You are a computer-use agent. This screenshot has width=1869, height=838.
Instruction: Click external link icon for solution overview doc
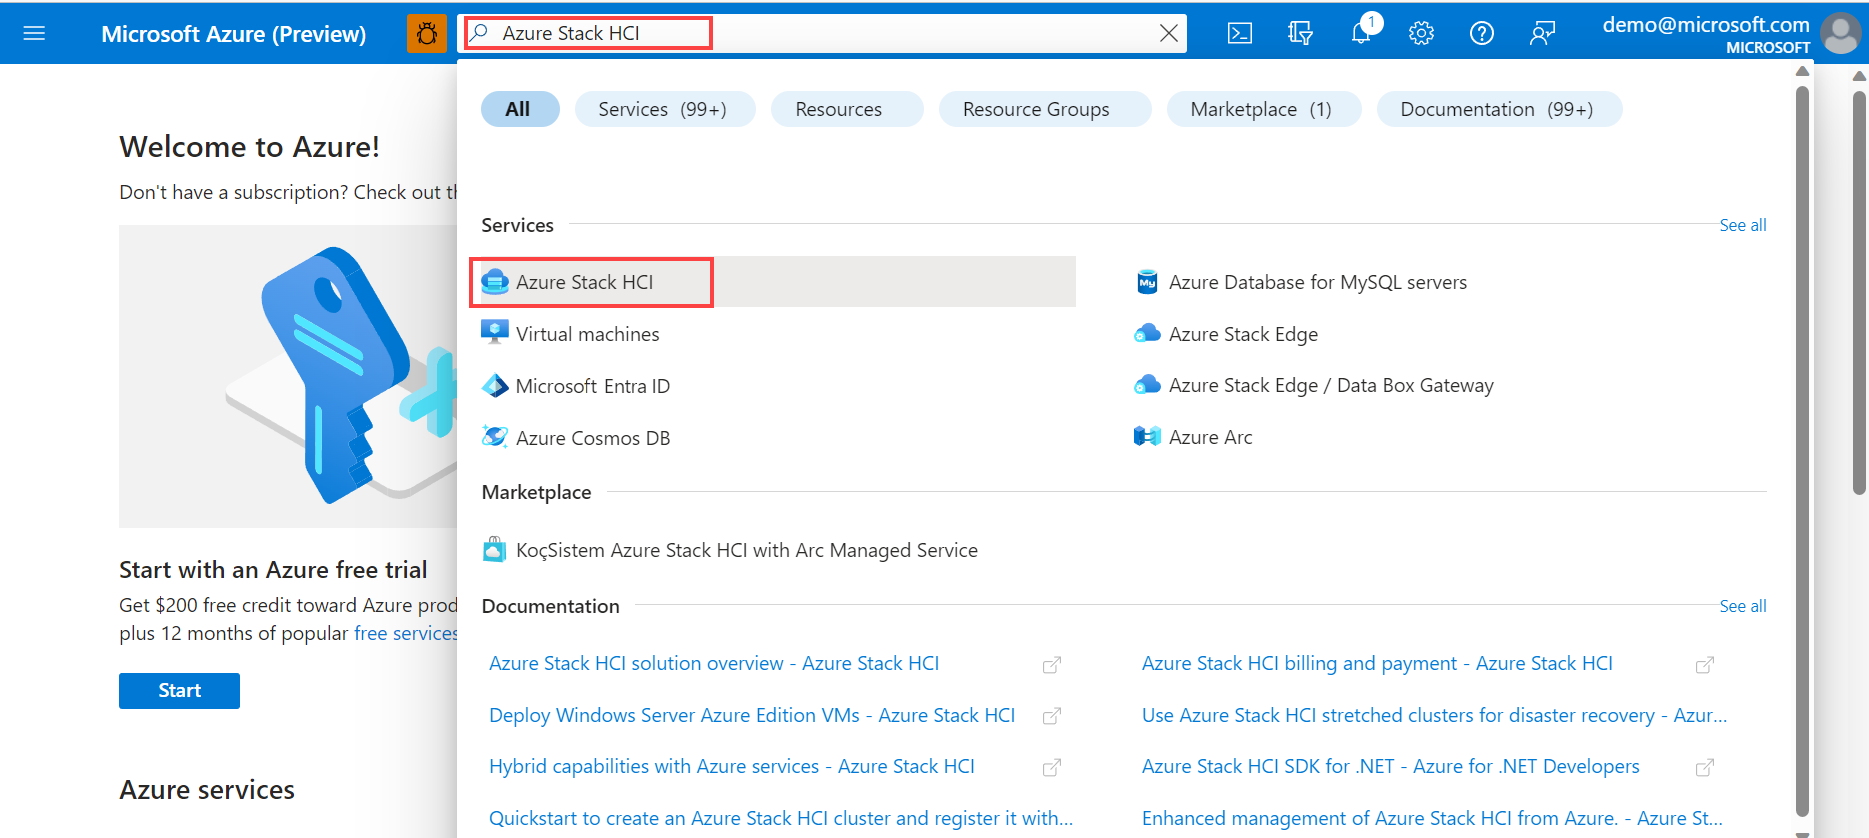[1052, 665]
